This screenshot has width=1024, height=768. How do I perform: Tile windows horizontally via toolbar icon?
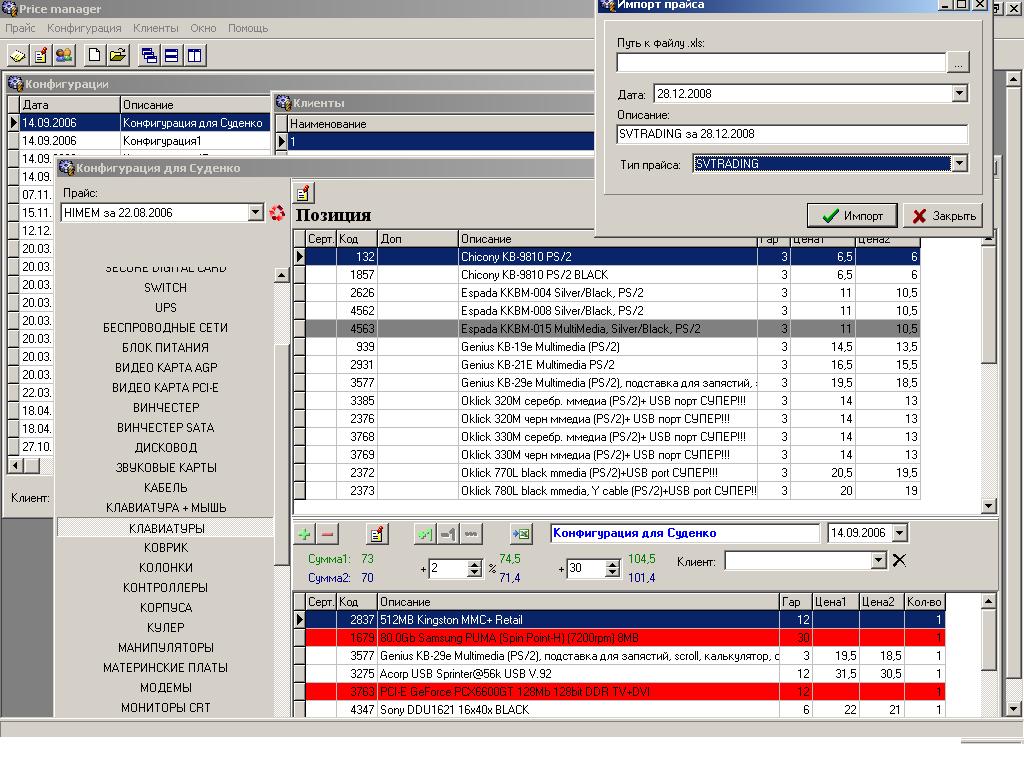point(171,55)
